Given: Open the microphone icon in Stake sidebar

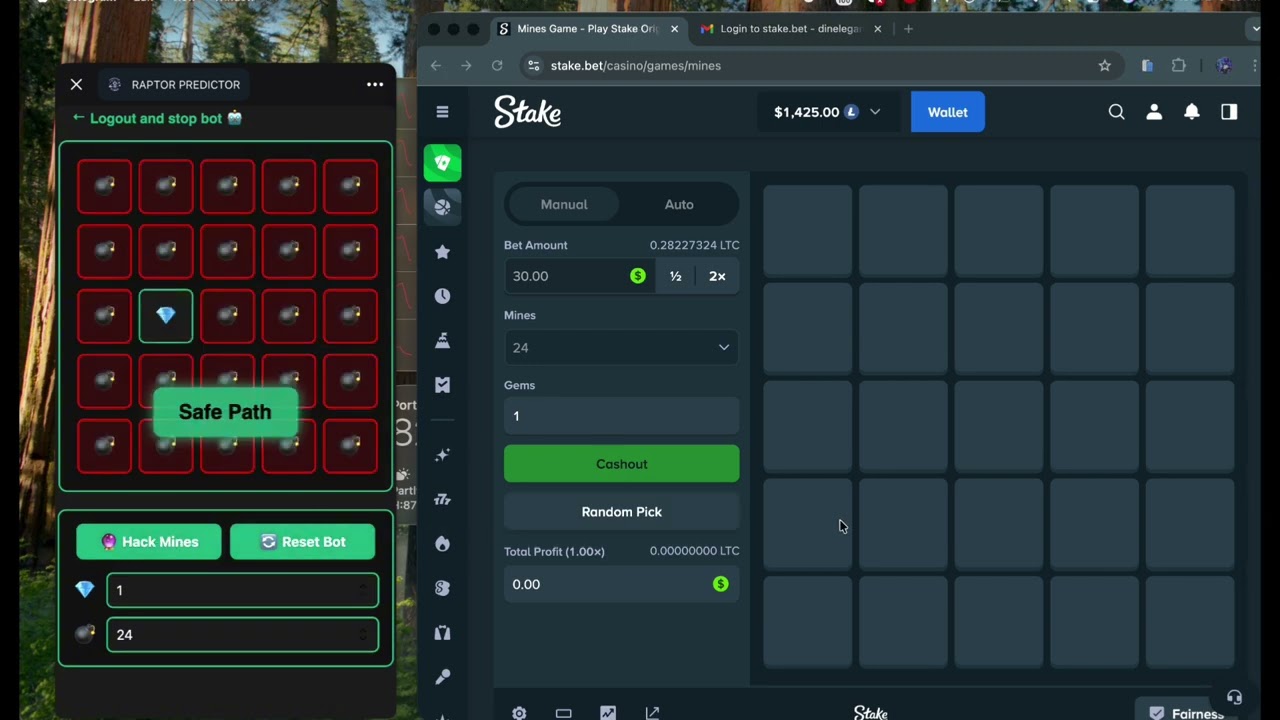Looking at the screenshot, I should point(442,677).
